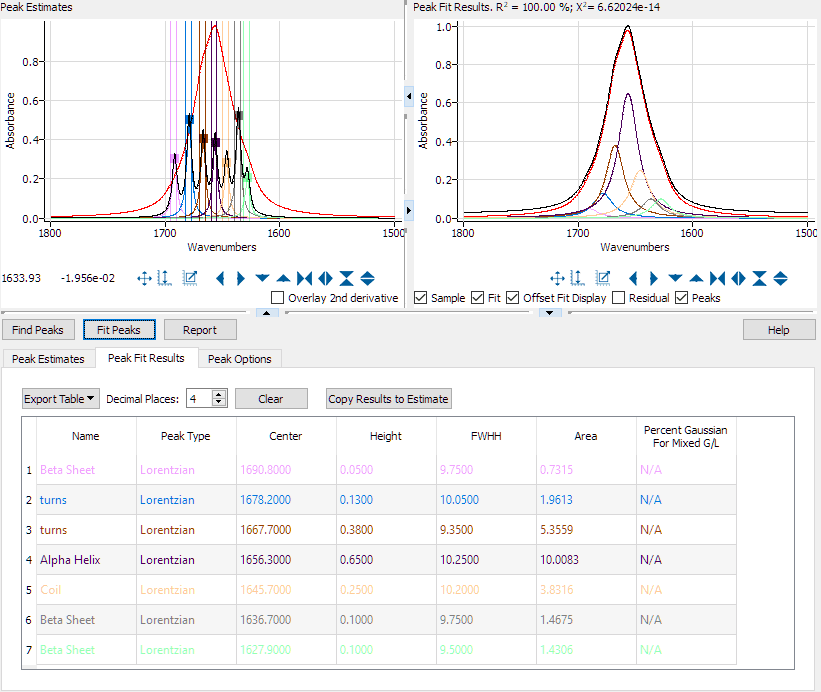Click horizontal expand icon under Peak Fit Results plot

(739, 278)
